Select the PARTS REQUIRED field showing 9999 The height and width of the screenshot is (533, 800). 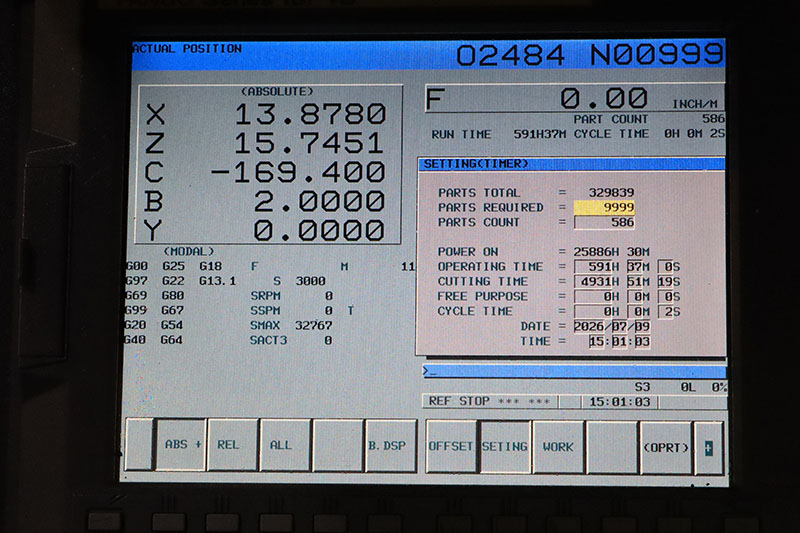pos(604,207)
